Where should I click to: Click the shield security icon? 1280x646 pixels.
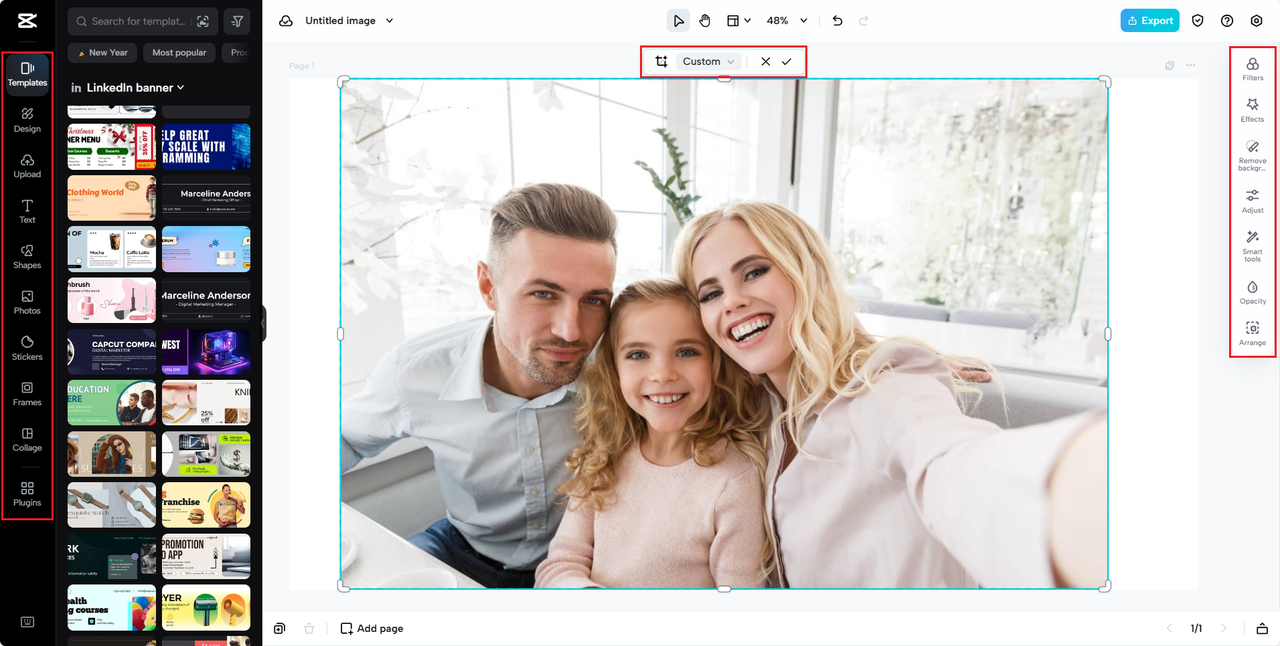tap(1197, 21)
